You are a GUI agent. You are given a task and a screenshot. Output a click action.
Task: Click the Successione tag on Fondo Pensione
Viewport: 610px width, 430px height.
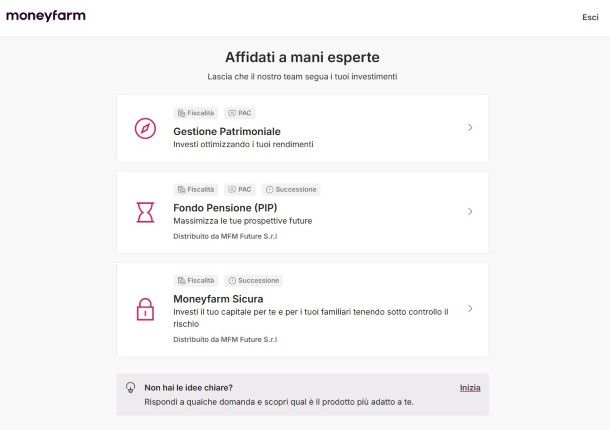click(x=291, y=189)
